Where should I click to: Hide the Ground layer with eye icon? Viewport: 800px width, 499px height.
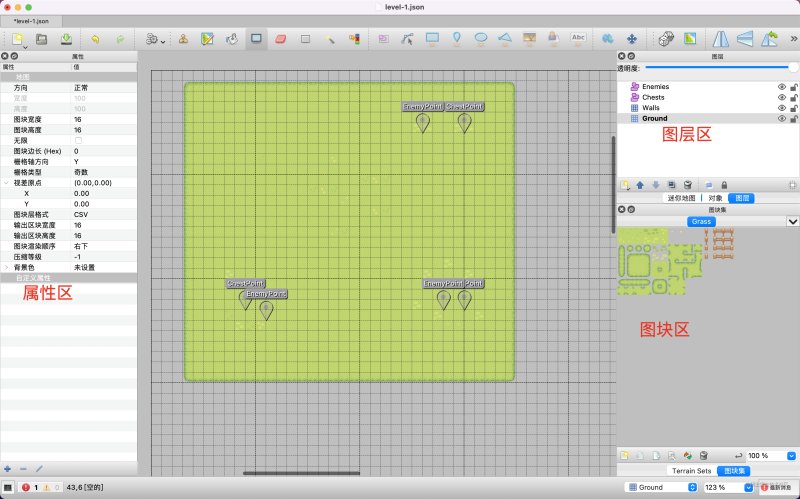(782, 118)
